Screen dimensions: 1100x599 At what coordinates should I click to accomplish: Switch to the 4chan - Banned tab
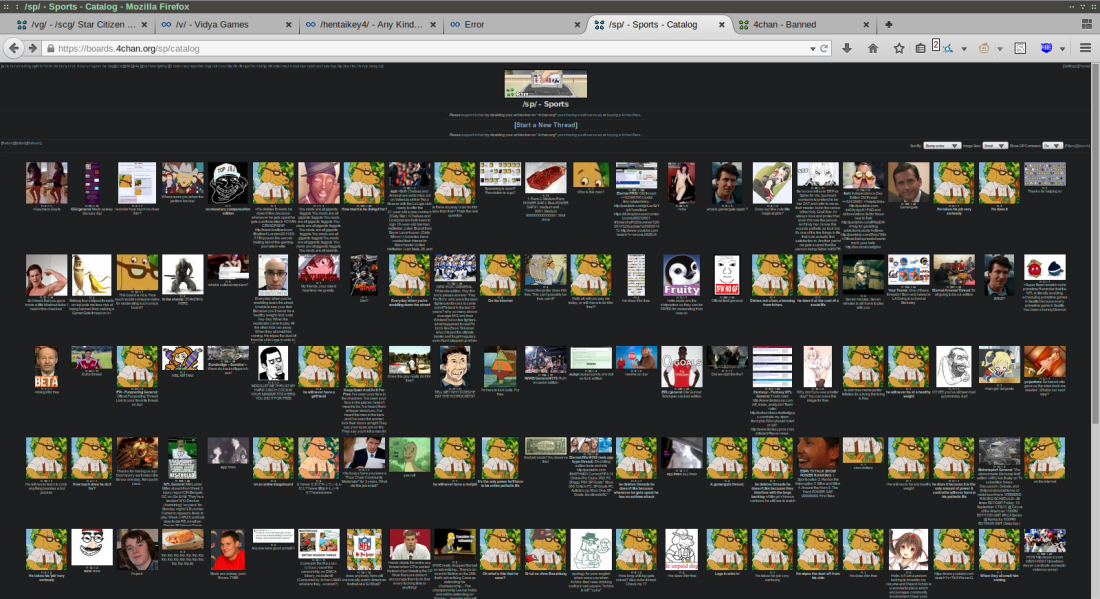[790, 23]
